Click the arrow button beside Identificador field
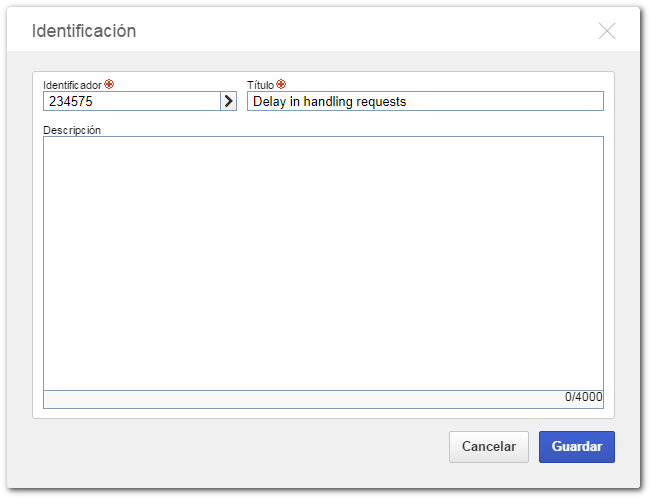Viewport: 650px width, 498px height. (x=228, y=101)
